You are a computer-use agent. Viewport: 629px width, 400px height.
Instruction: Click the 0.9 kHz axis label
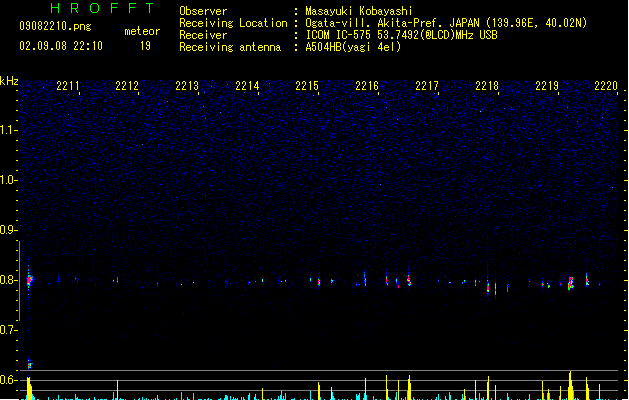(x=8, y=230)
